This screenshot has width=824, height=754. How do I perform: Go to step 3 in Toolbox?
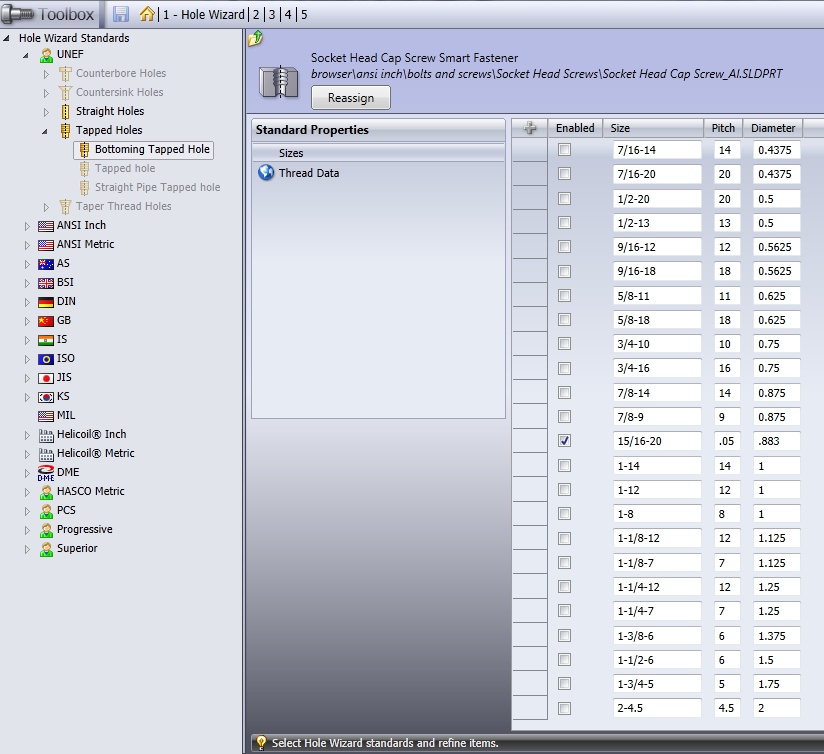272,14
